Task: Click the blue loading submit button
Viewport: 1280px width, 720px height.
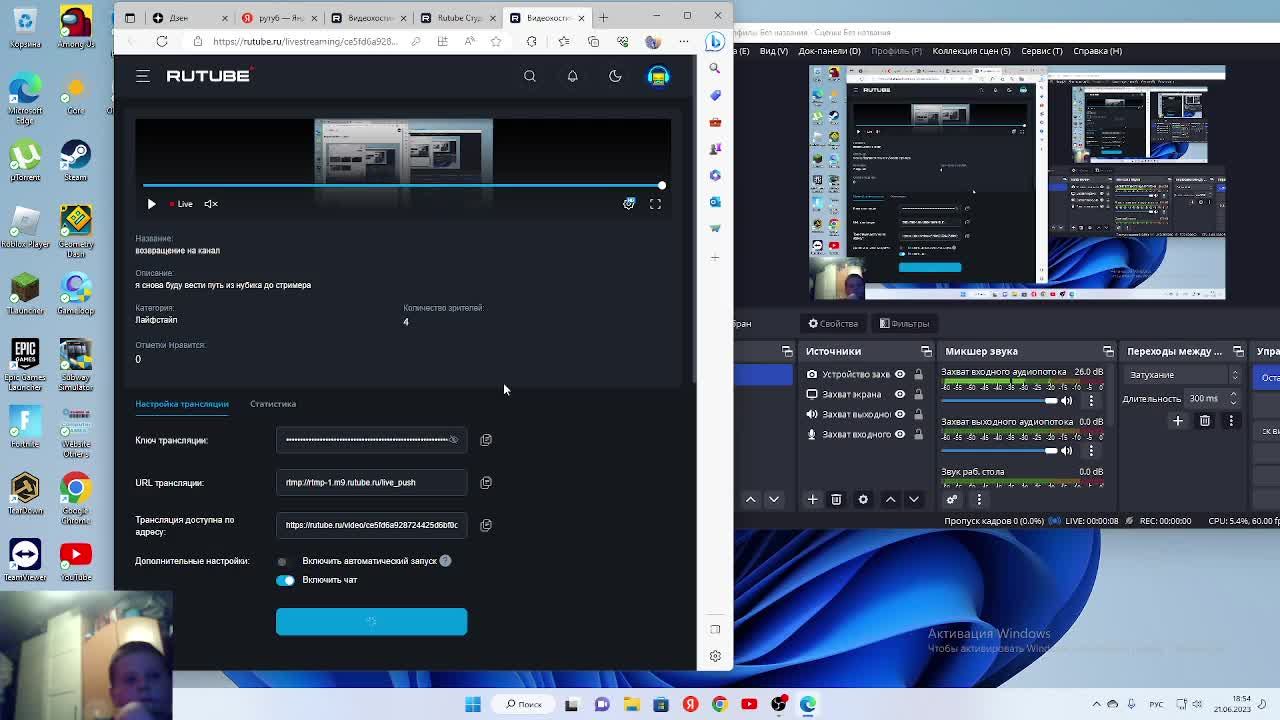Action: [x=371, y=621]
